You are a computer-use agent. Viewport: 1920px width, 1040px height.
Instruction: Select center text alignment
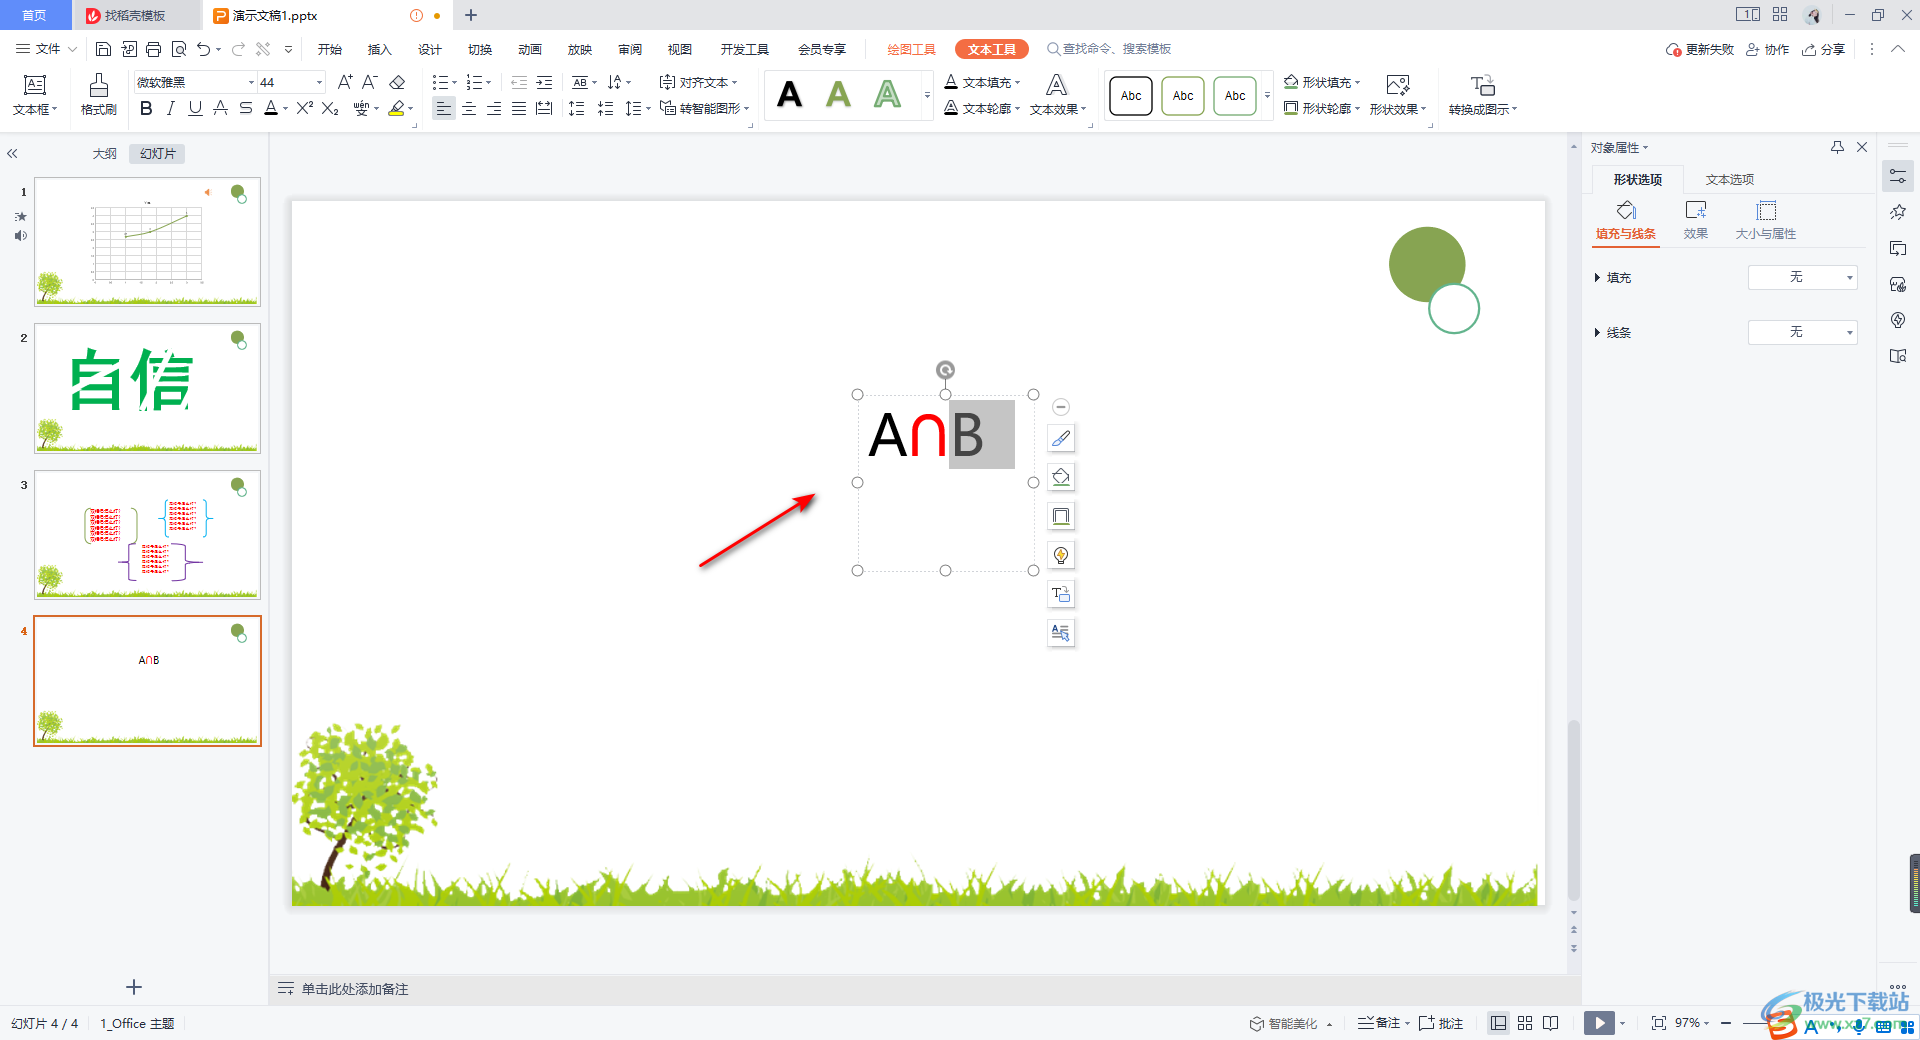coord(469,108)
